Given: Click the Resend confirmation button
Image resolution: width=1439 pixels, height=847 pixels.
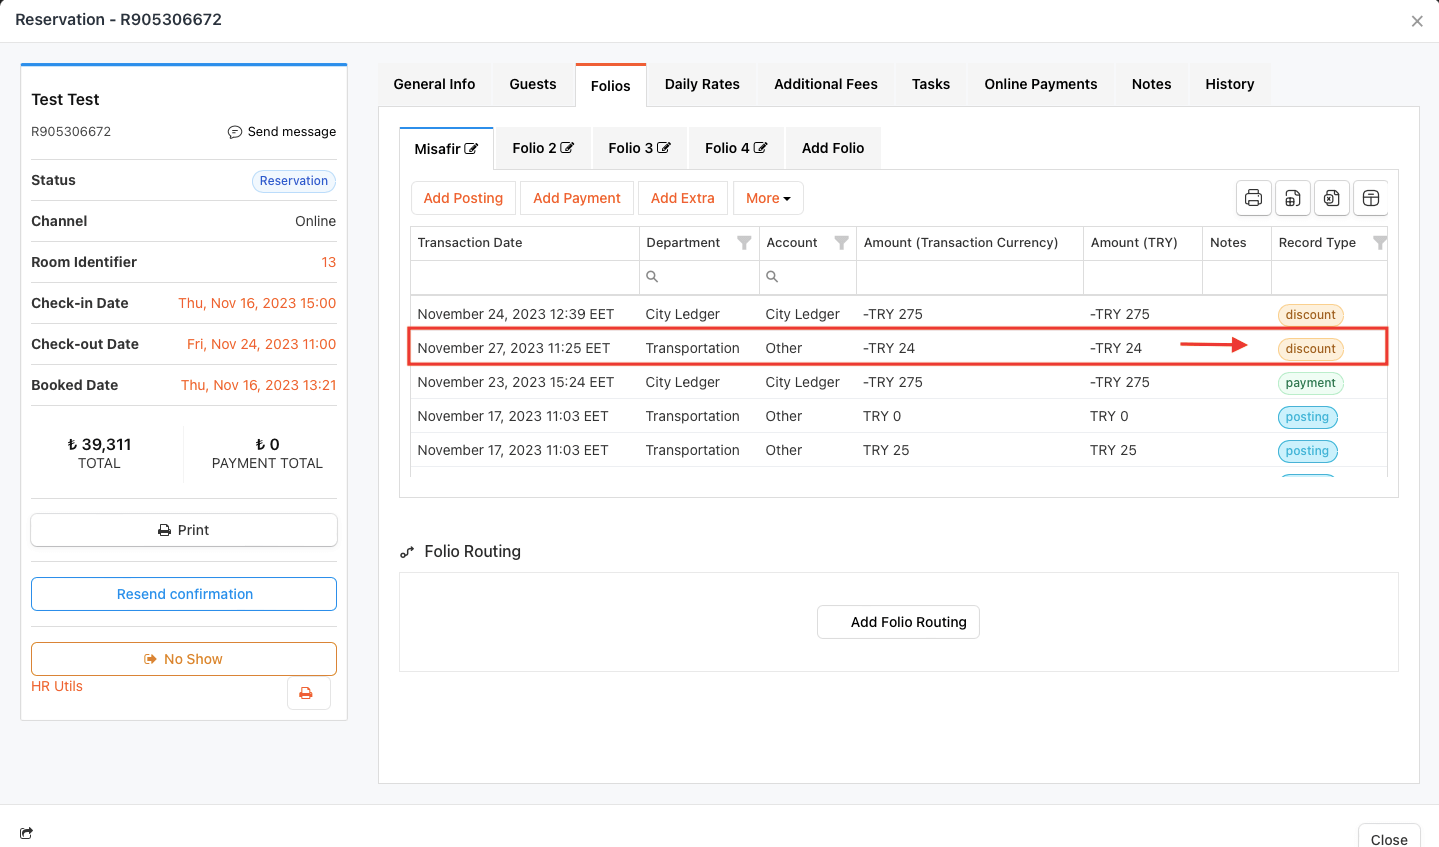Looking at the screenshot, I should pos(184,594).
